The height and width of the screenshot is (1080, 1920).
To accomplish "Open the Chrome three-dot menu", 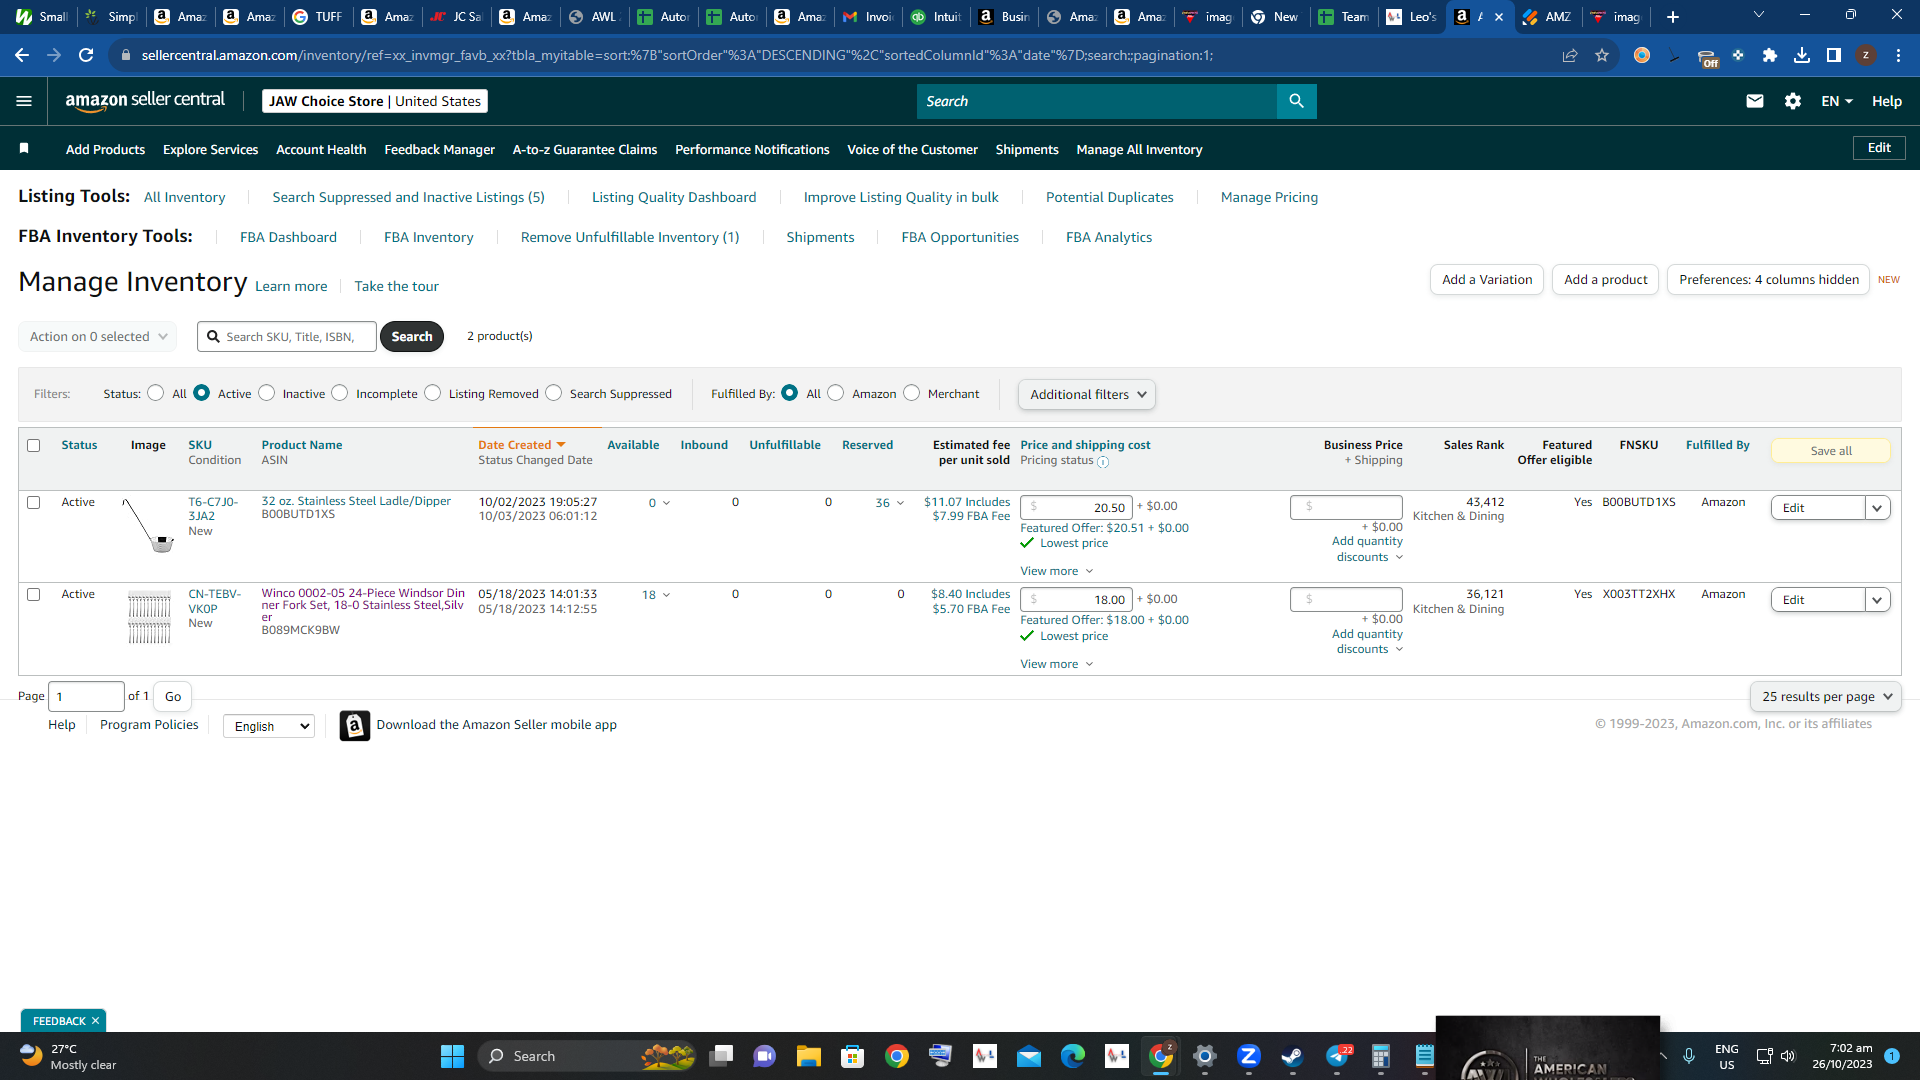I will coord(1898,56).
